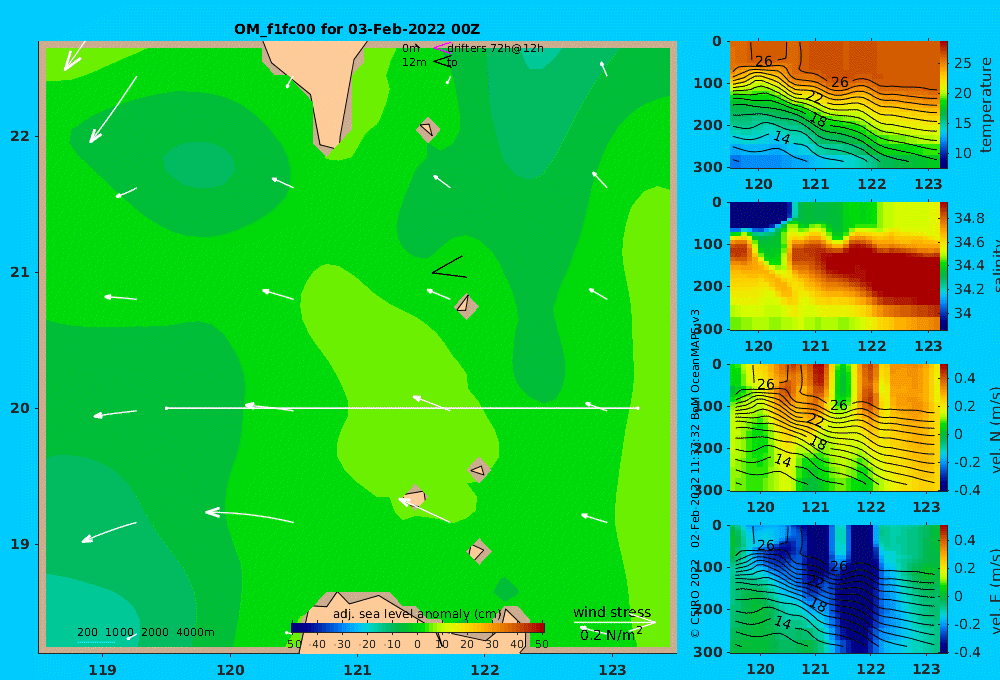1000x680 pixels.
Task: Click the small island marker just below latitude 22
Action: point(428,130)
